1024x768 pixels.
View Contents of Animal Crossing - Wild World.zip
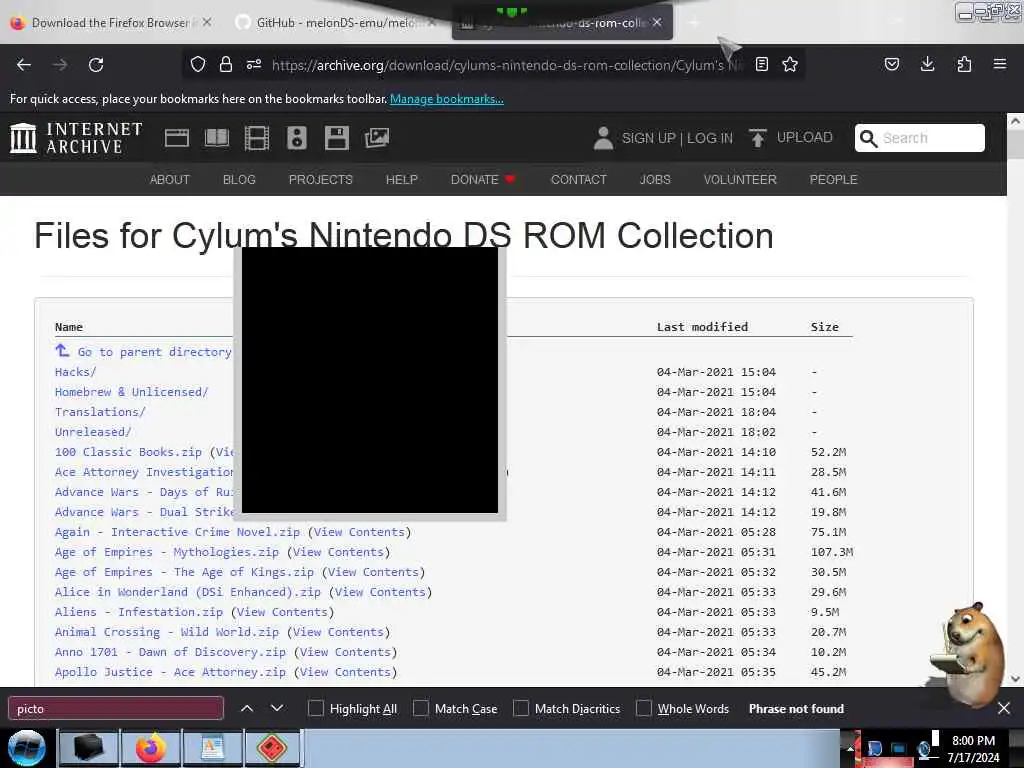point(338,632)
